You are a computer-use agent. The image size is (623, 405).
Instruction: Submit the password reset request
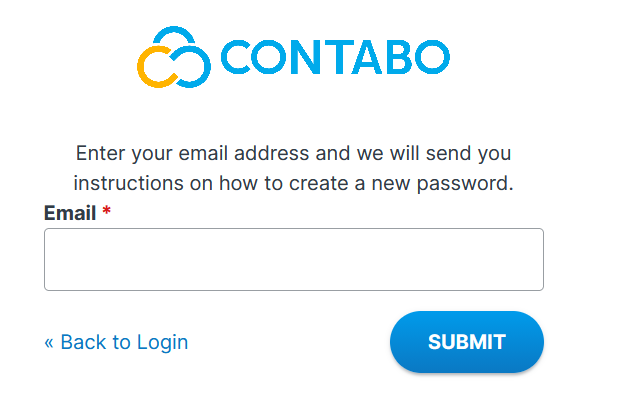466,342
